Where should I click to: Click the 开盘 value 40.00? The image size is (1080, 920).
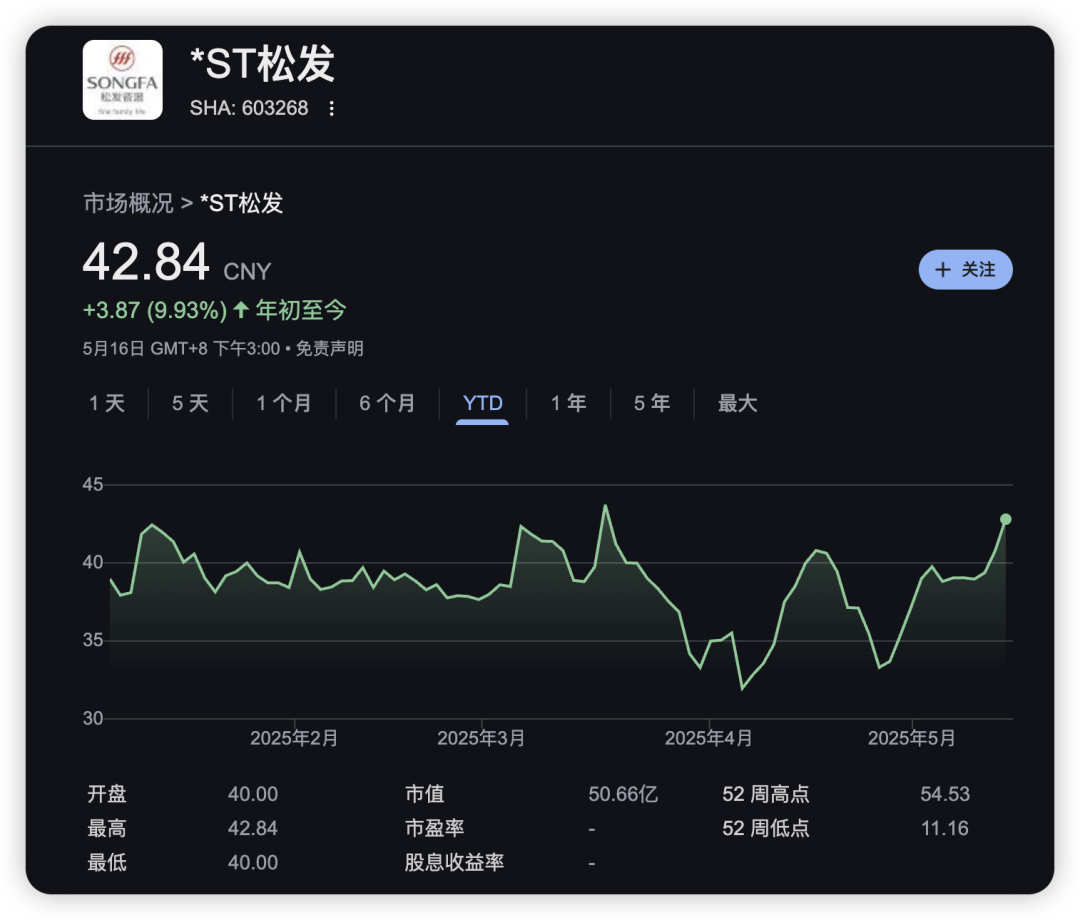(x=253, y=794)
